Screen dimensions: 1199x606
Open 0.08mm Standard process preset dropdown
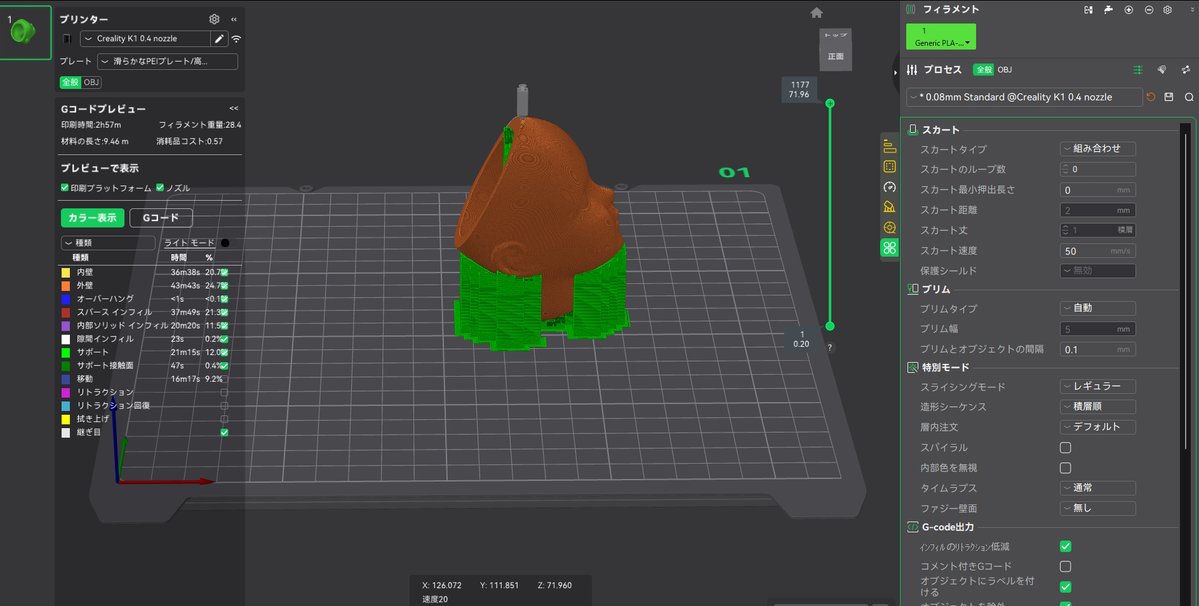(1024, 97)
